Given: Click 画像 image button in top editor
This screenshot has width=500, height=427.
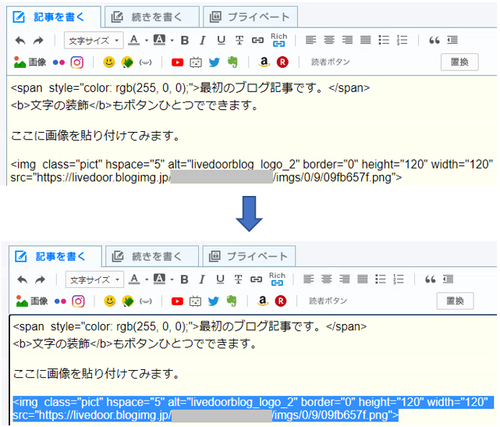Looking at the screenshot, I should point(30,62).
